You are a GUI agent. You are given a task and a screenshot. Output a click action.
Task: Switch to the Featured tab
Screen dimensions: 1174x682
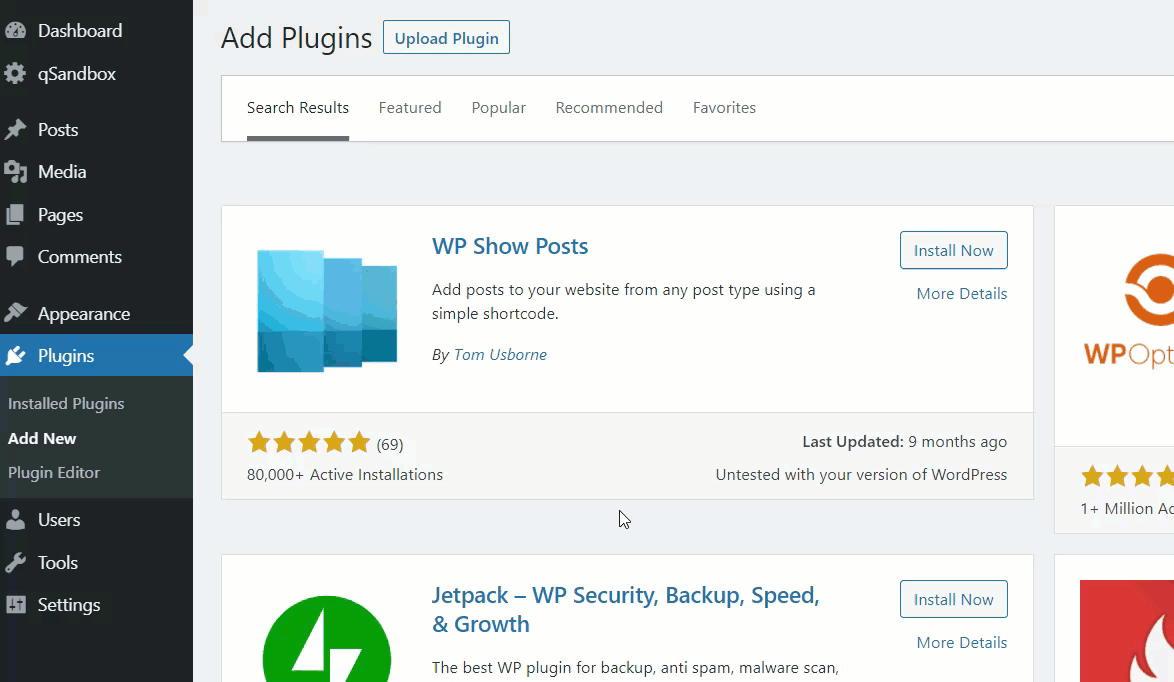pyautogui.click(x=410, y=108)
